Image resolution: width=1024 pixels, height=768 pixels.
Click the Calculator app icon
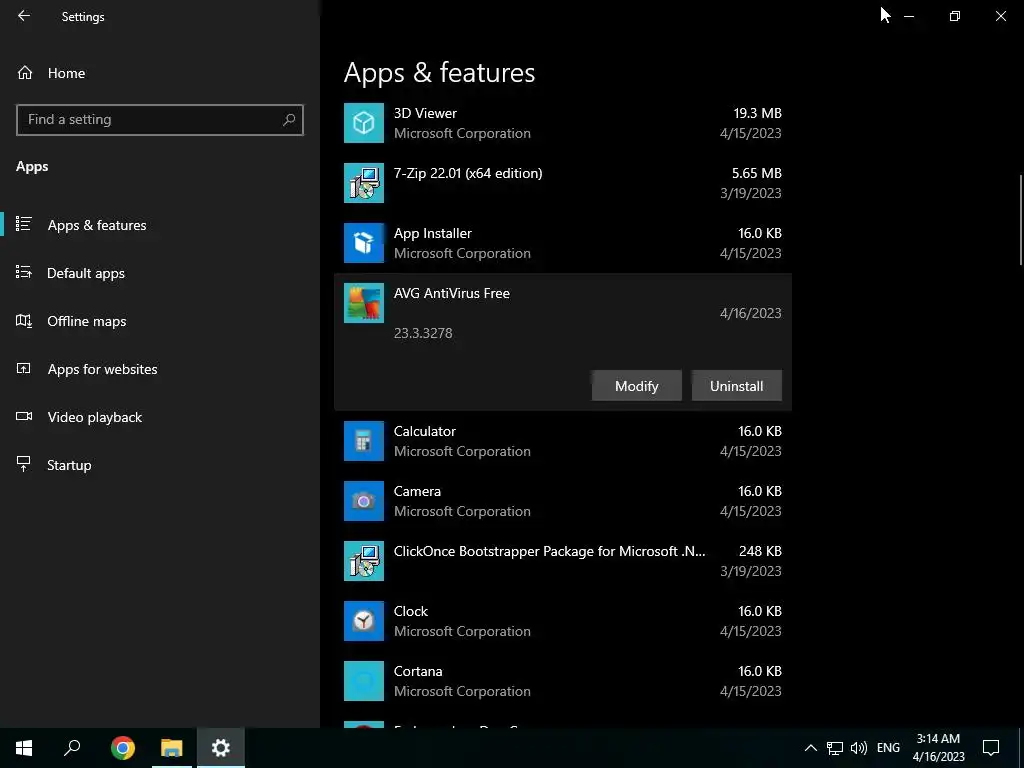(x=364, y=441)
